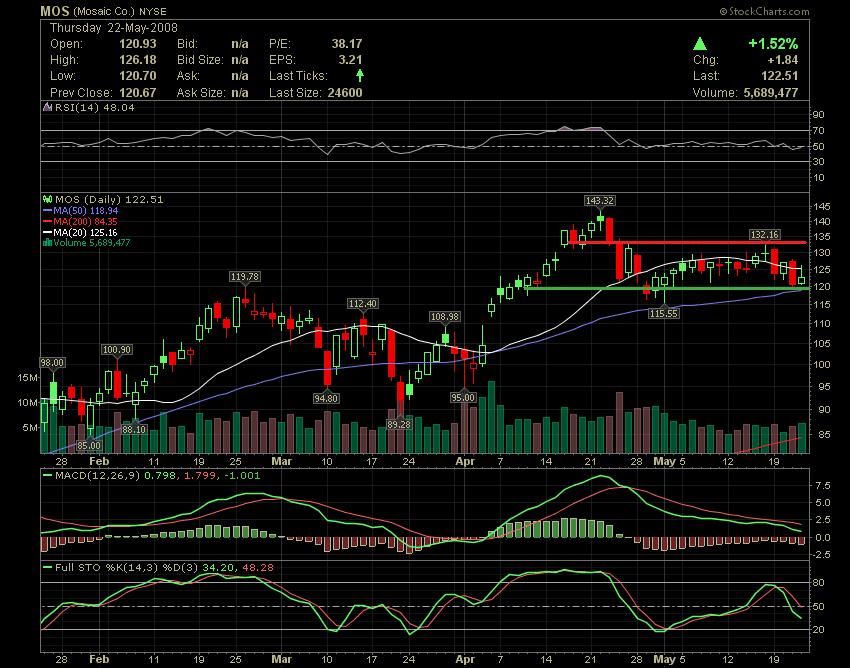Viewport: 850px width, 668px height.
Task: Click the MOS (Daily) 122.51 chart label
Action: 109,200
